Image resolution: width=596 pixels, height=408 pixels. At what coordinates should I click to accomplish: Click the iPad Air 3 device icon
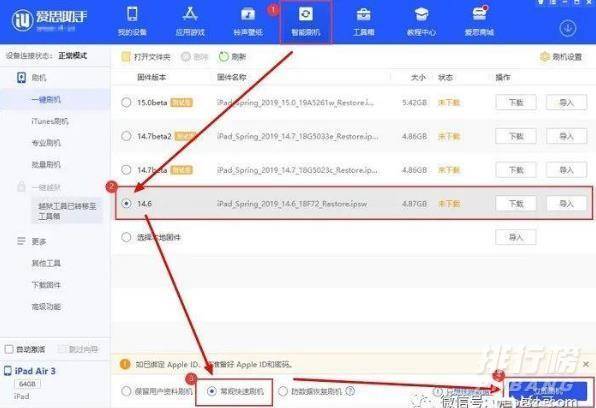click(8, 371)
